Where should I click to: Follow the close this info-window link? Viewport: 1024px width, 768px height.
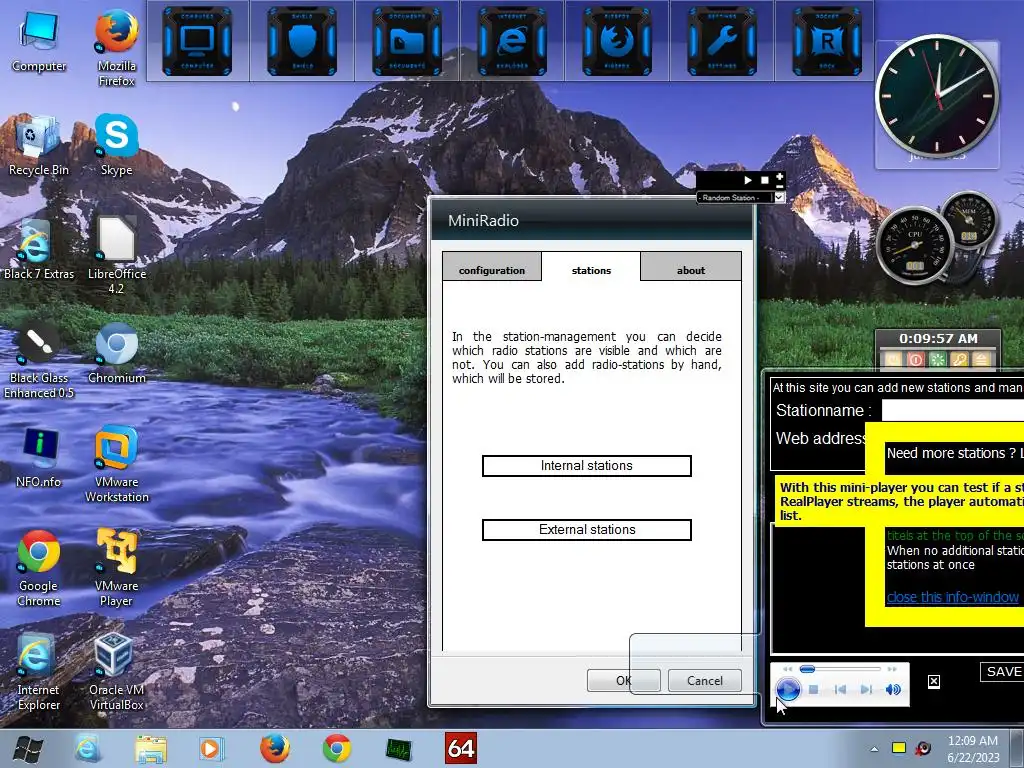point(952,597)
